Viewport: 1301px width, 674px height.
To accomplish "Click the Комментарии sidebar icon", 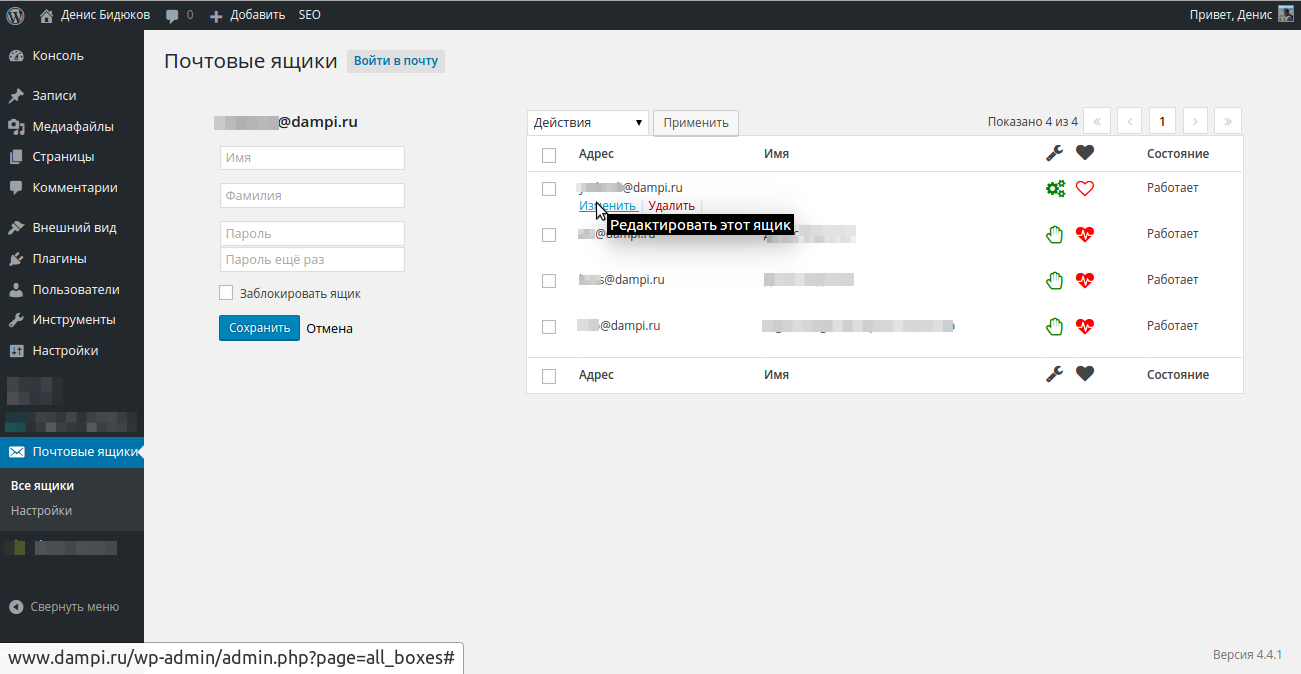I will [x=16, y=188].
